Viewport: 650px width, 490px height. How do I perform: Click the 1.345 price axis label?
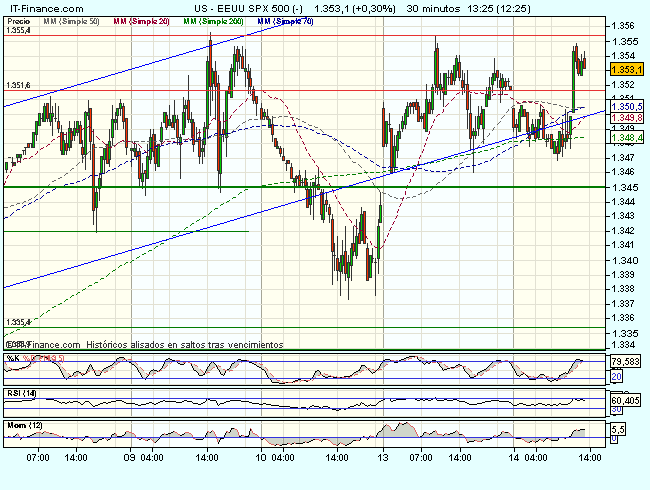tap(623, 188)
